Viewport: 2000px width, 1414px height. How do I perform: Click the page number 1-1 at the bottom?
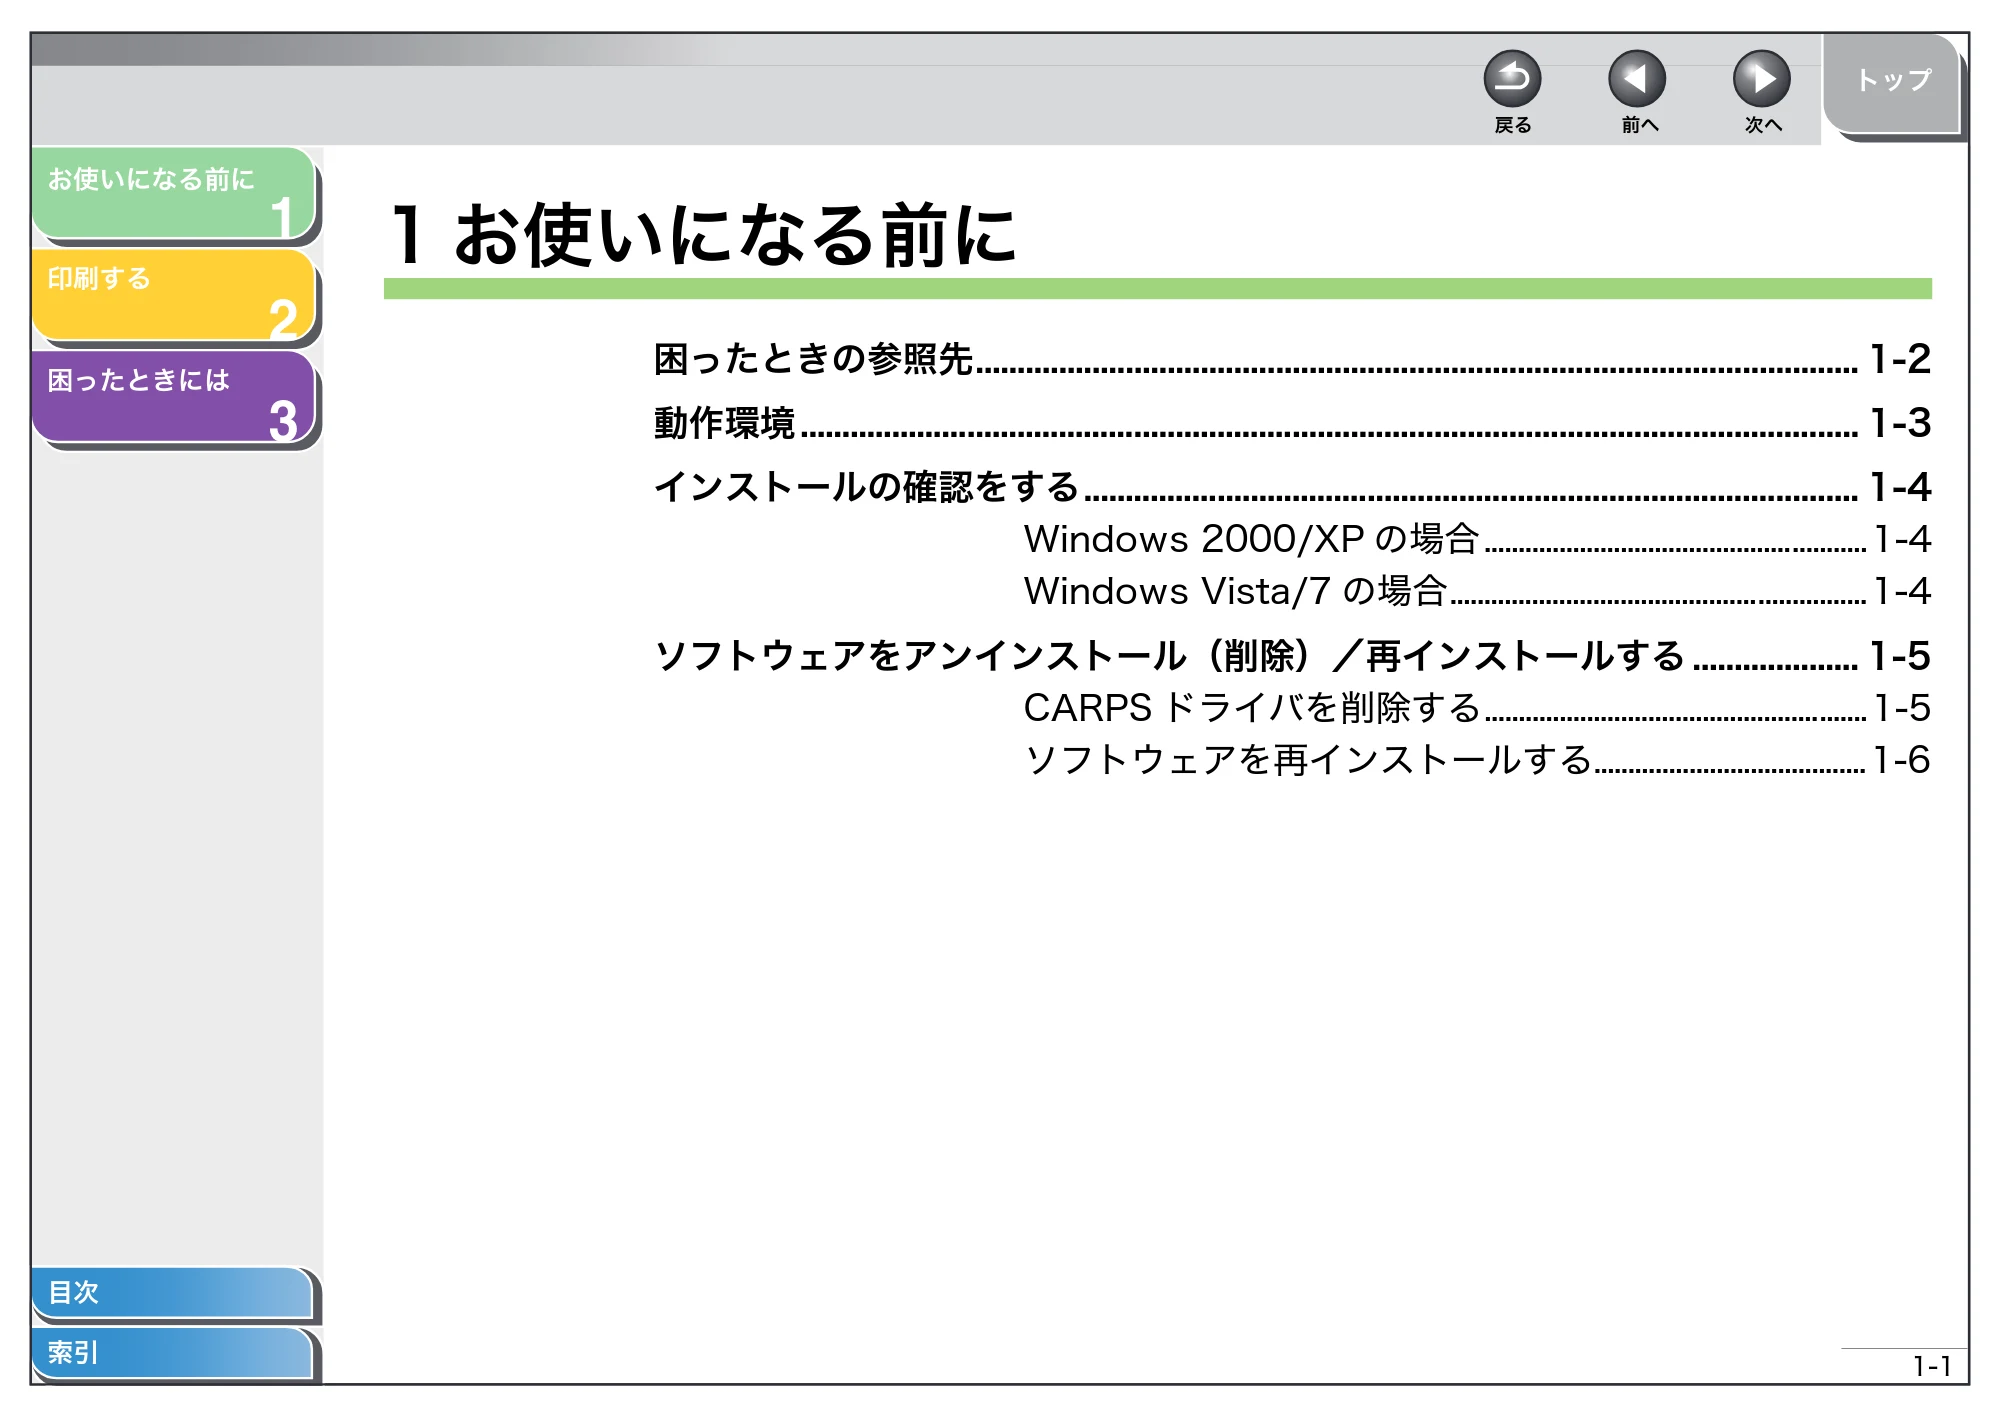tap(1931, 1366)
